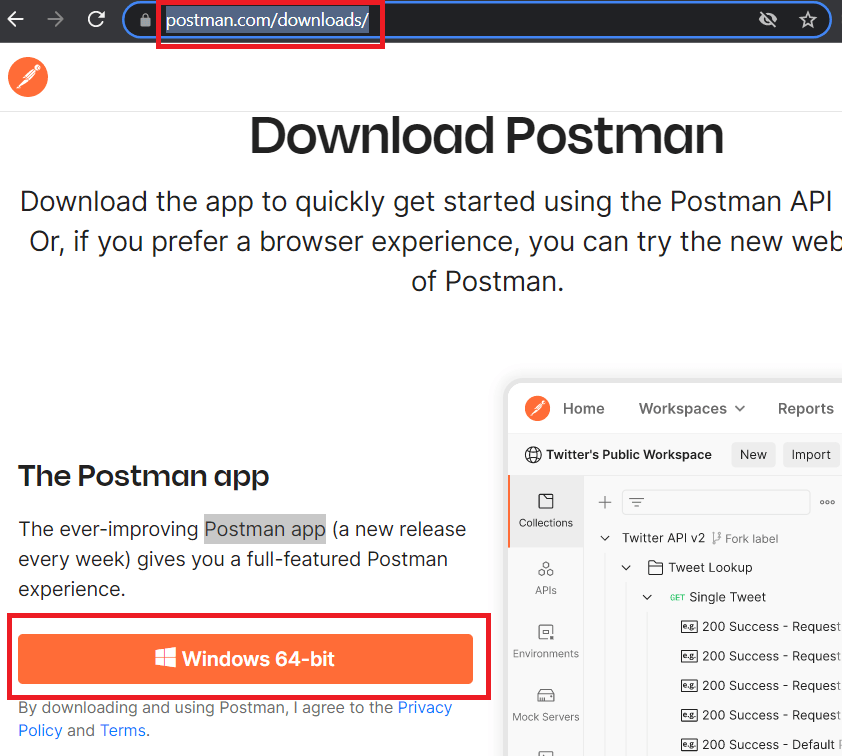Viewport: 842px width, 756px height.
Task: Go back using the browser back arrow
Action: [x=16, y=20]
